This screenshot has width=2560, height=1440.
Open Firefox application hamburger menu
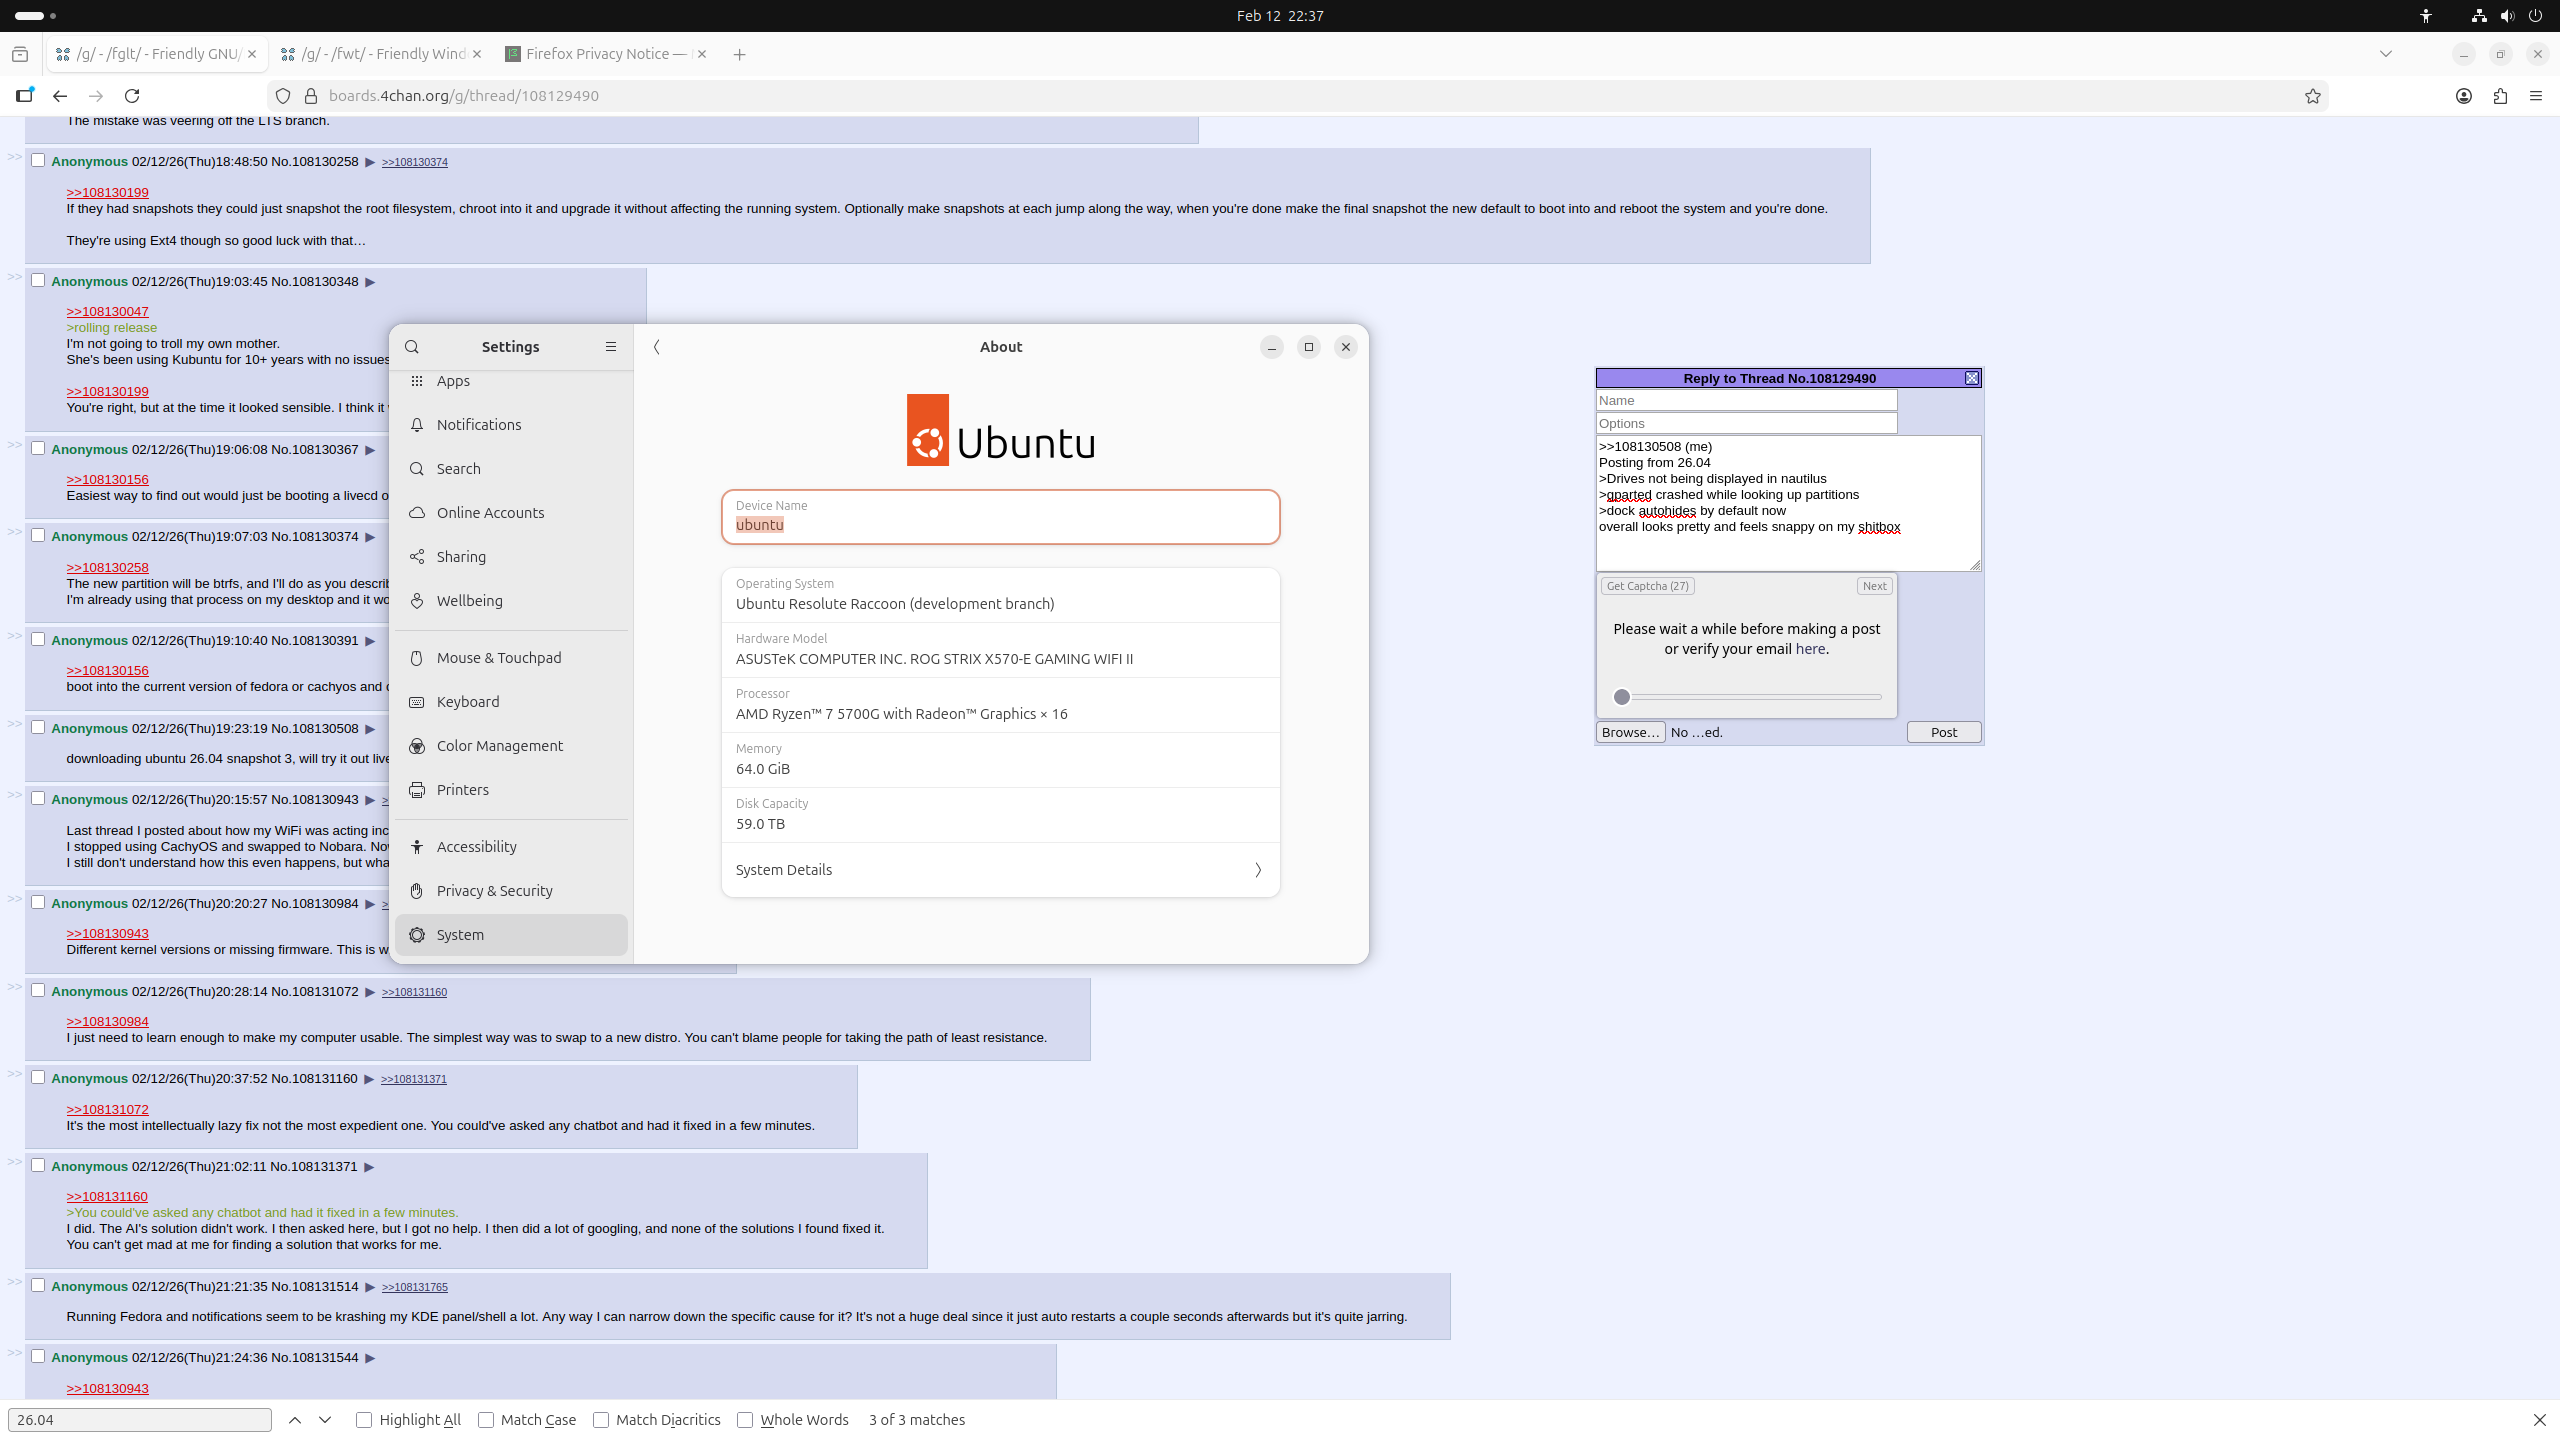(x=2536, y=96)
